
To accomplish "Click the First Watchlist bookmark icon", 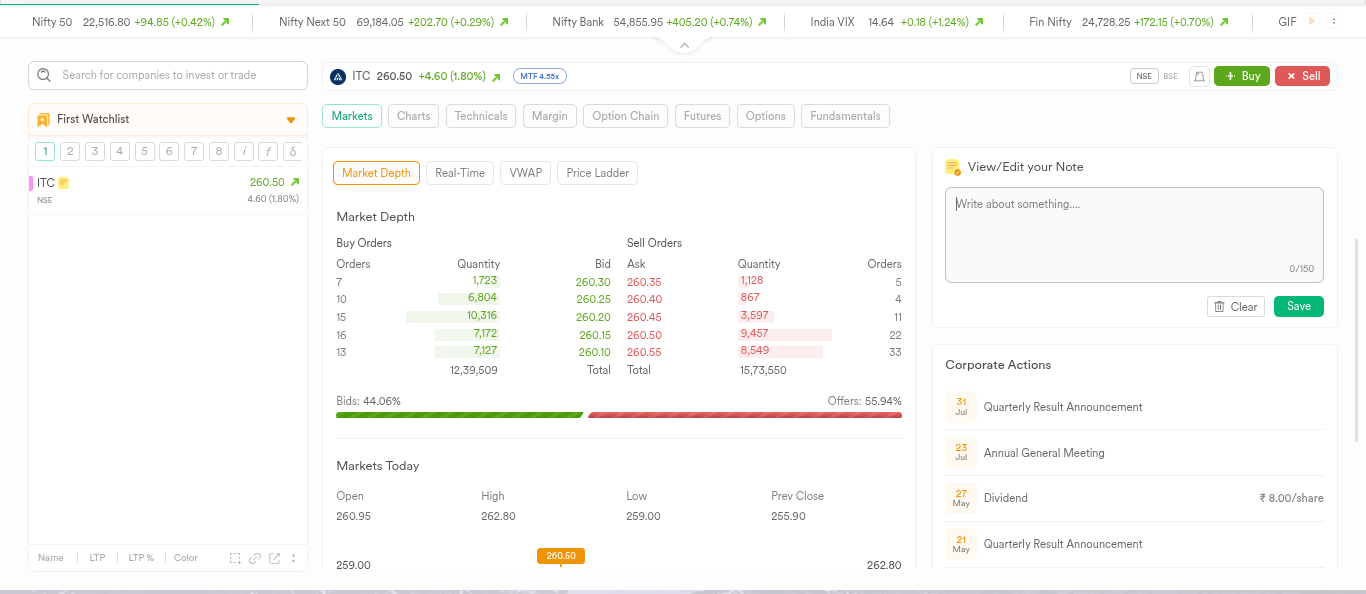I will click(x=43, y=120).
